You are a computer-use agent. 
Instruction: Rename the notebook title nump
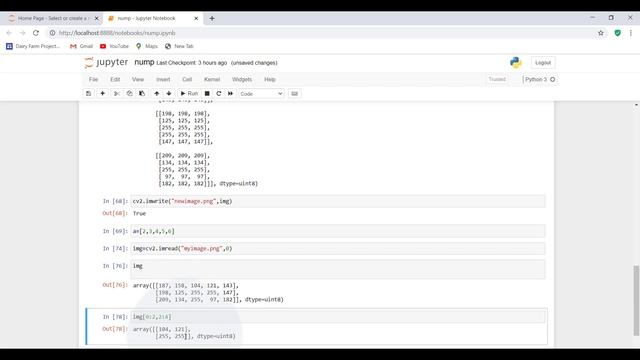pyautogui.click(x=144, y=62)
